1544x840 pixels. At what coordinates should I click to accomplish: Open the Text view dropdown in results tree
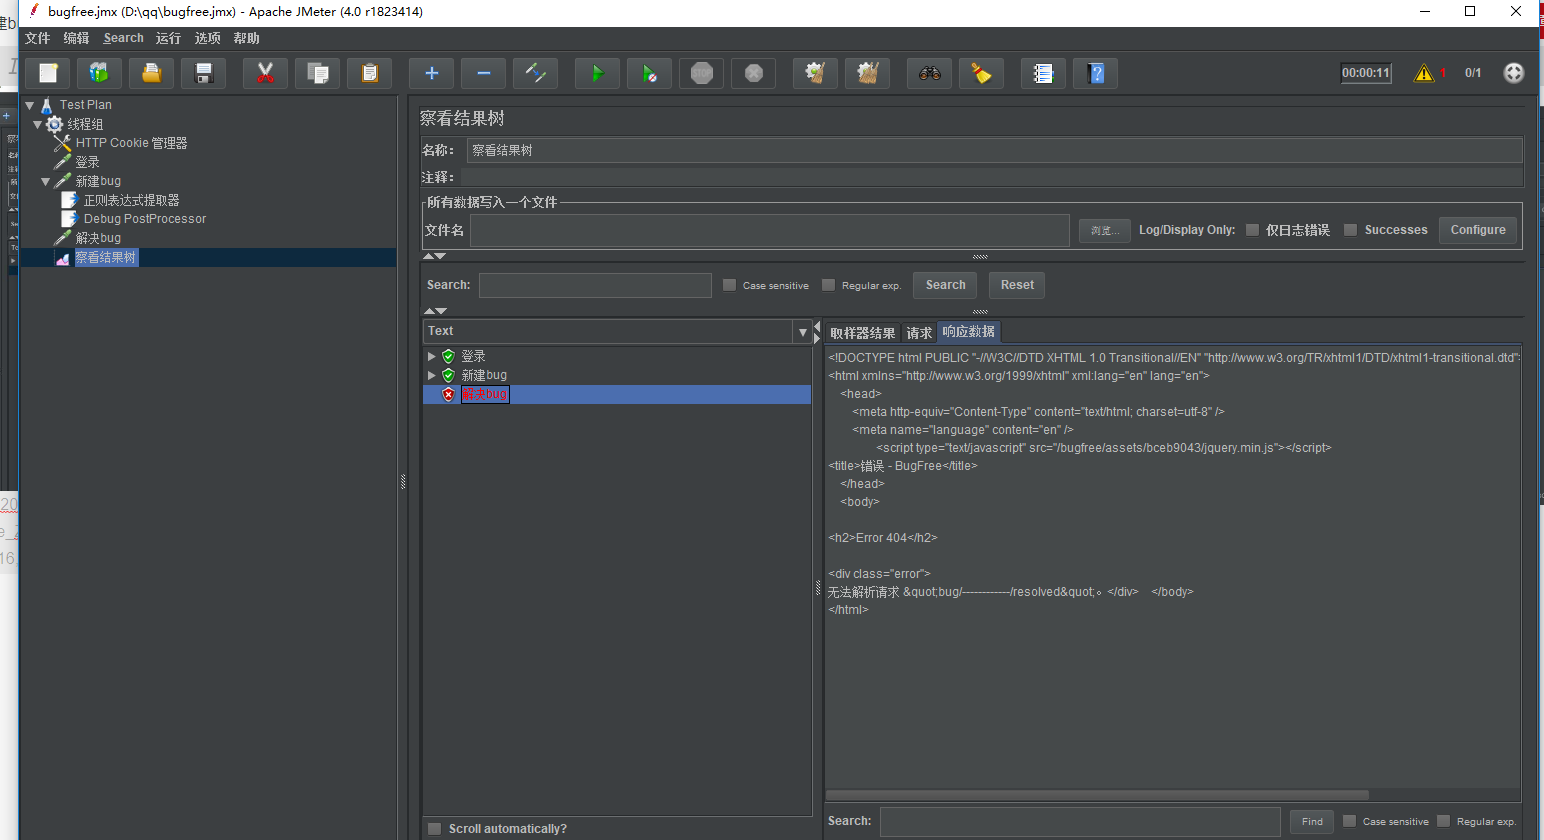[803, 331]
